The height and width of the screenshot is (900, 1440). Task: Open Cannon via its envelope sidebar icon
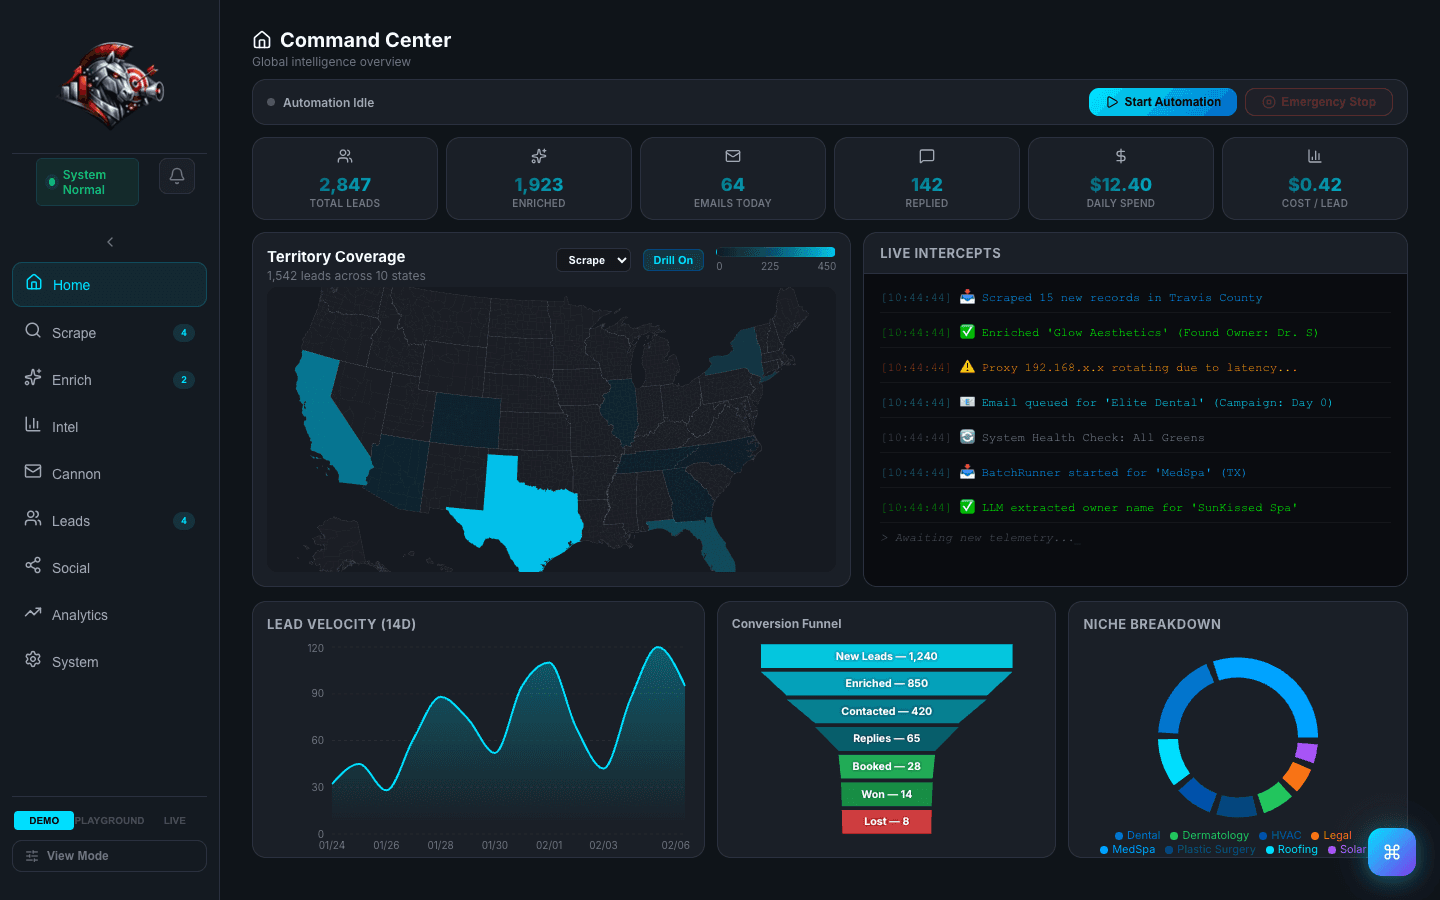click(33, 472)
